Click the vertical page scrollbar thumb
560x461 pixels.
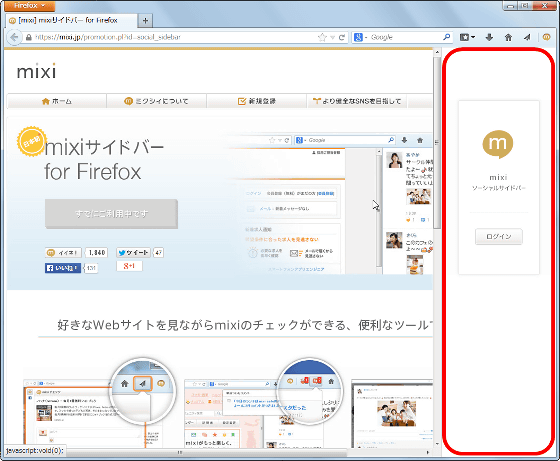(x=437, y=143)
